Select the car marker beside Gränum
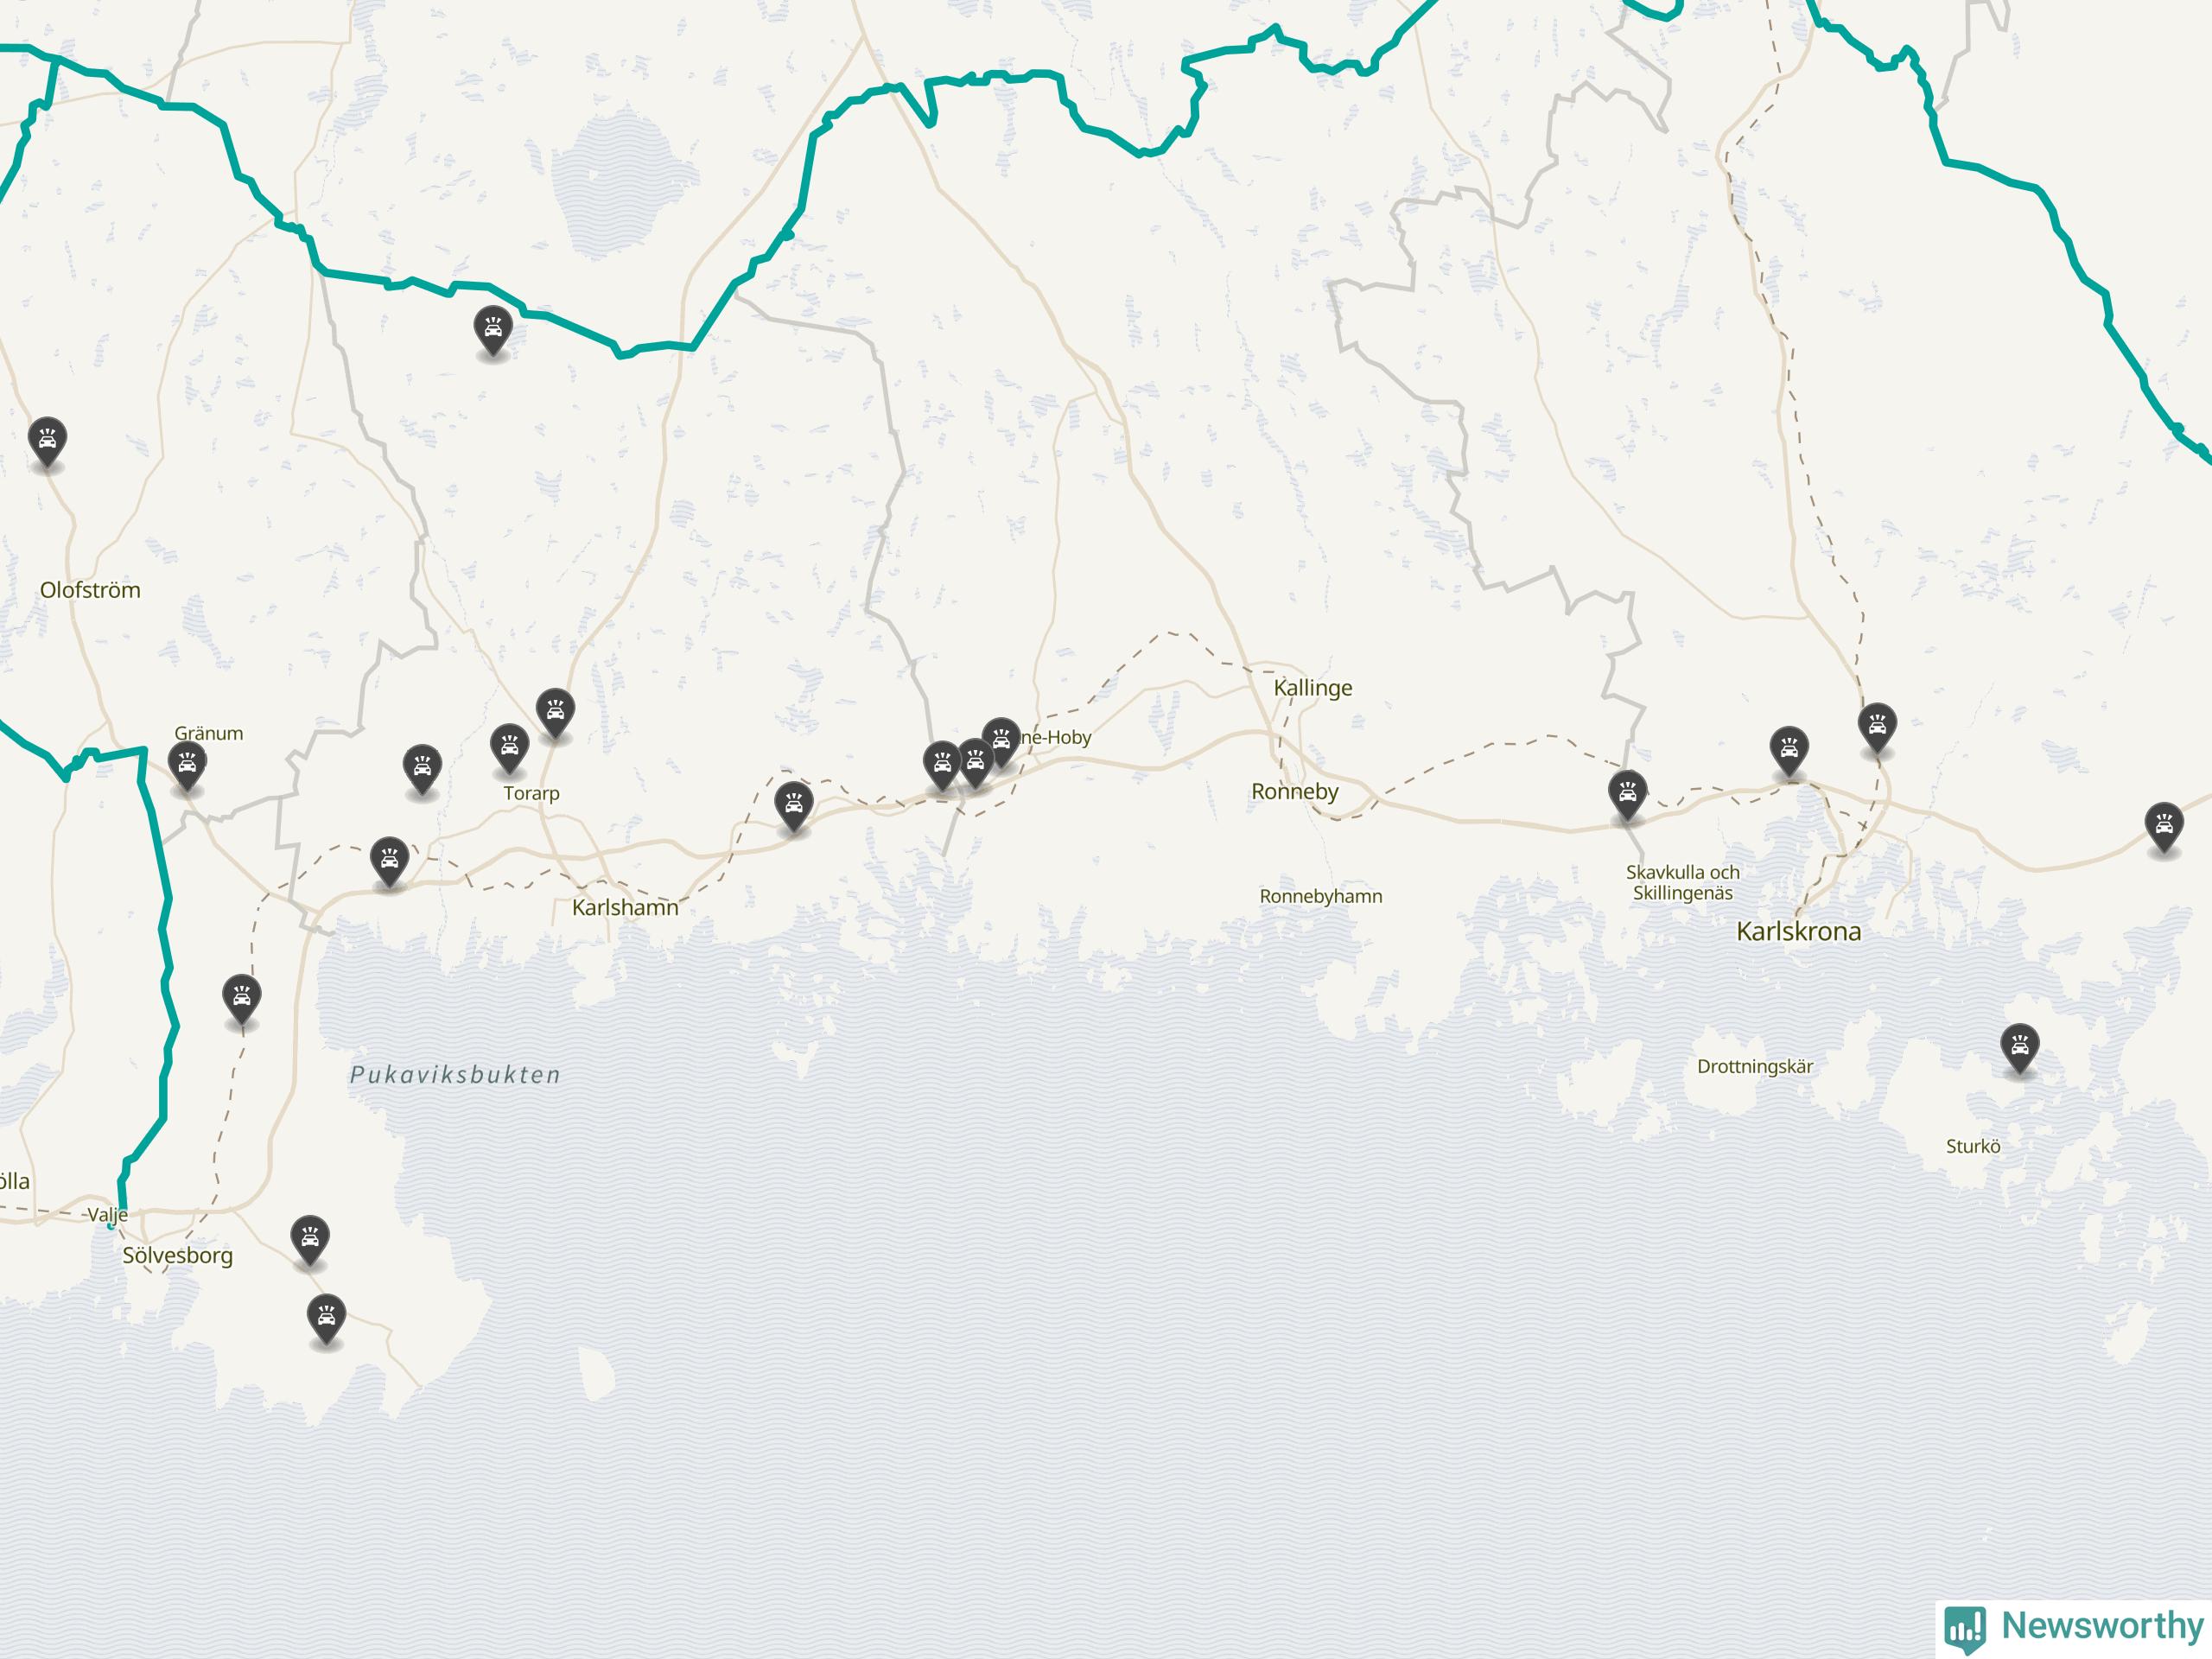 tap(187, 766)
